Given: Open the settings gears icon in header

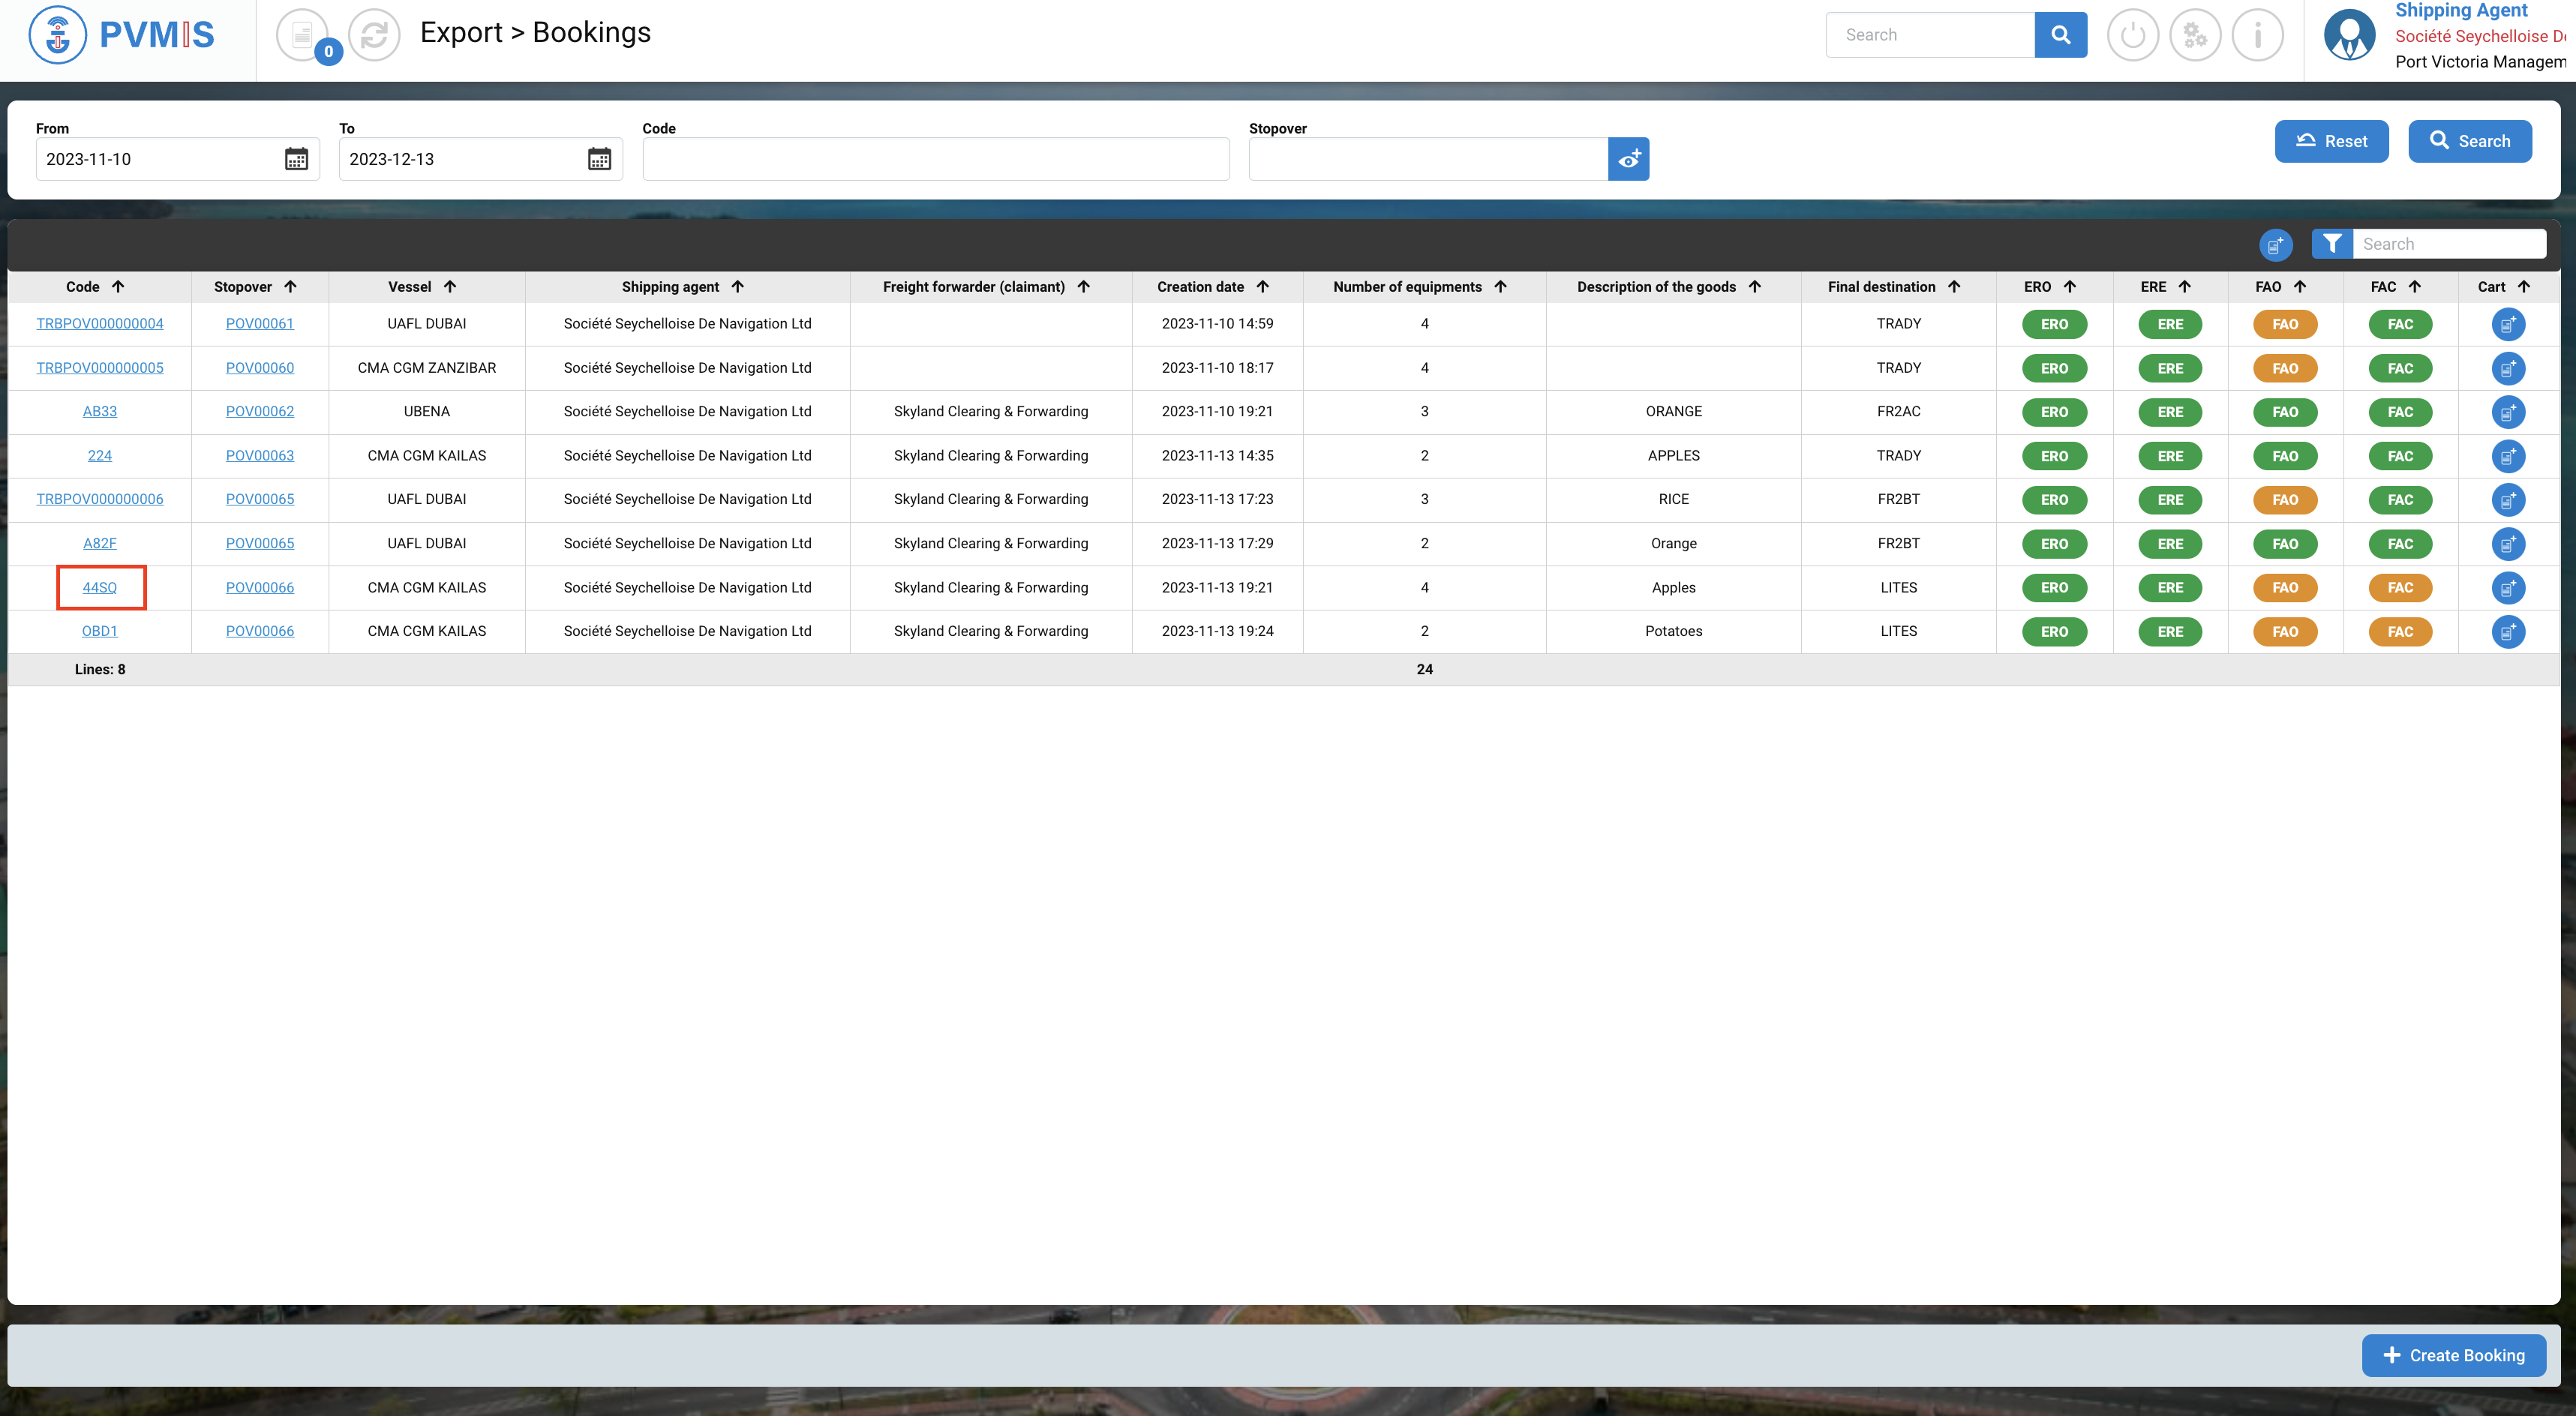Looking at the screenshot, I should (2195, 35).
